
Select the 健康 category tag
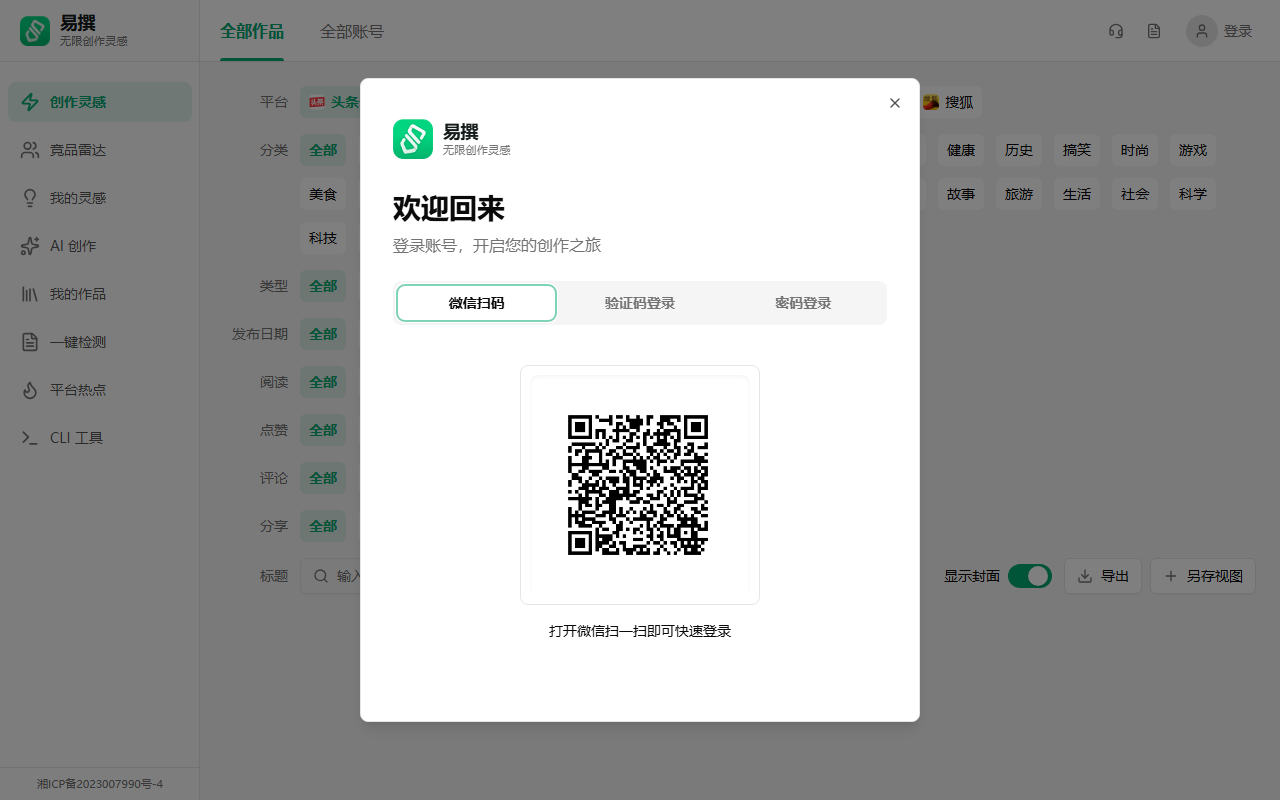961,150
